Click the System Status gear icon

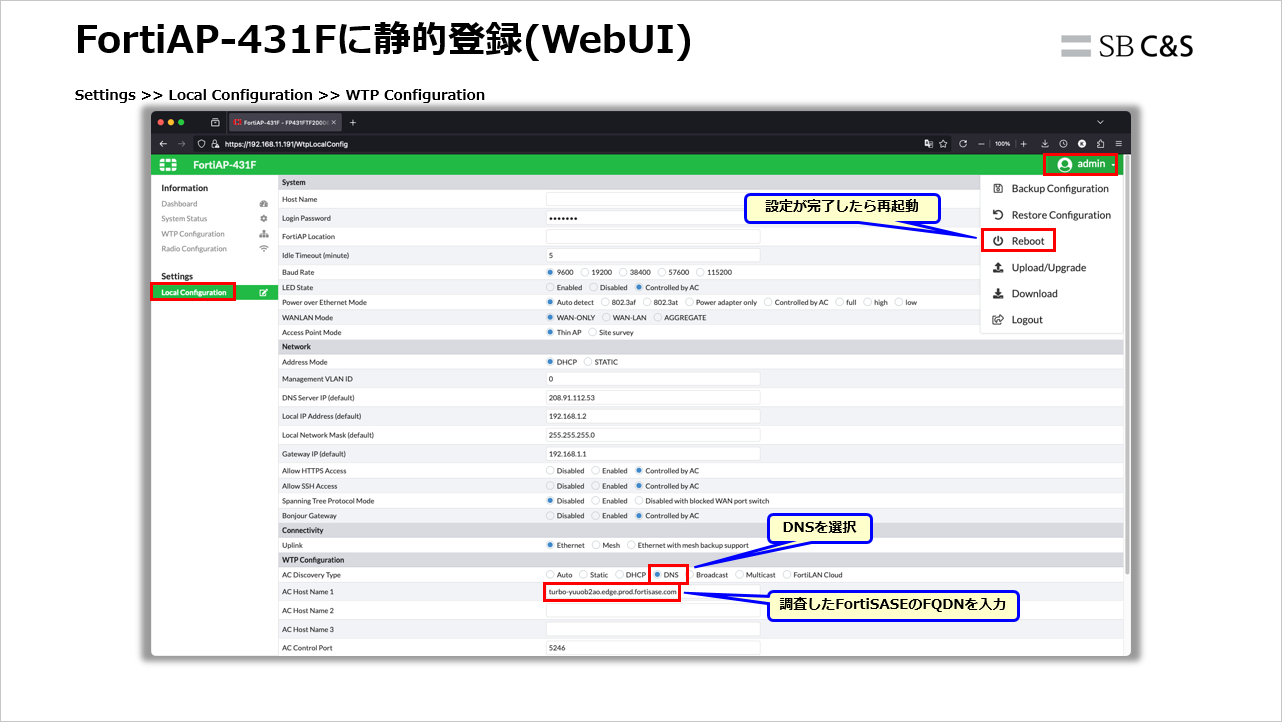[x=264, y=219]
